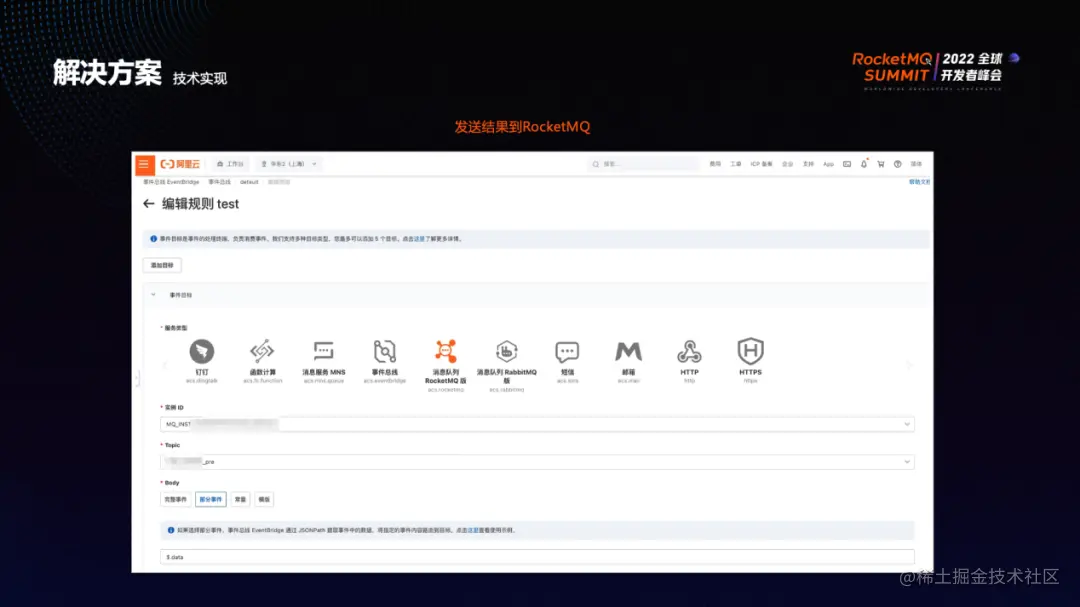Image resolution: width=1080 pixels, height=607 pixels.
Task: Go to 事件总线 EventBridge breadcrumb
Action: click(171, 182)
